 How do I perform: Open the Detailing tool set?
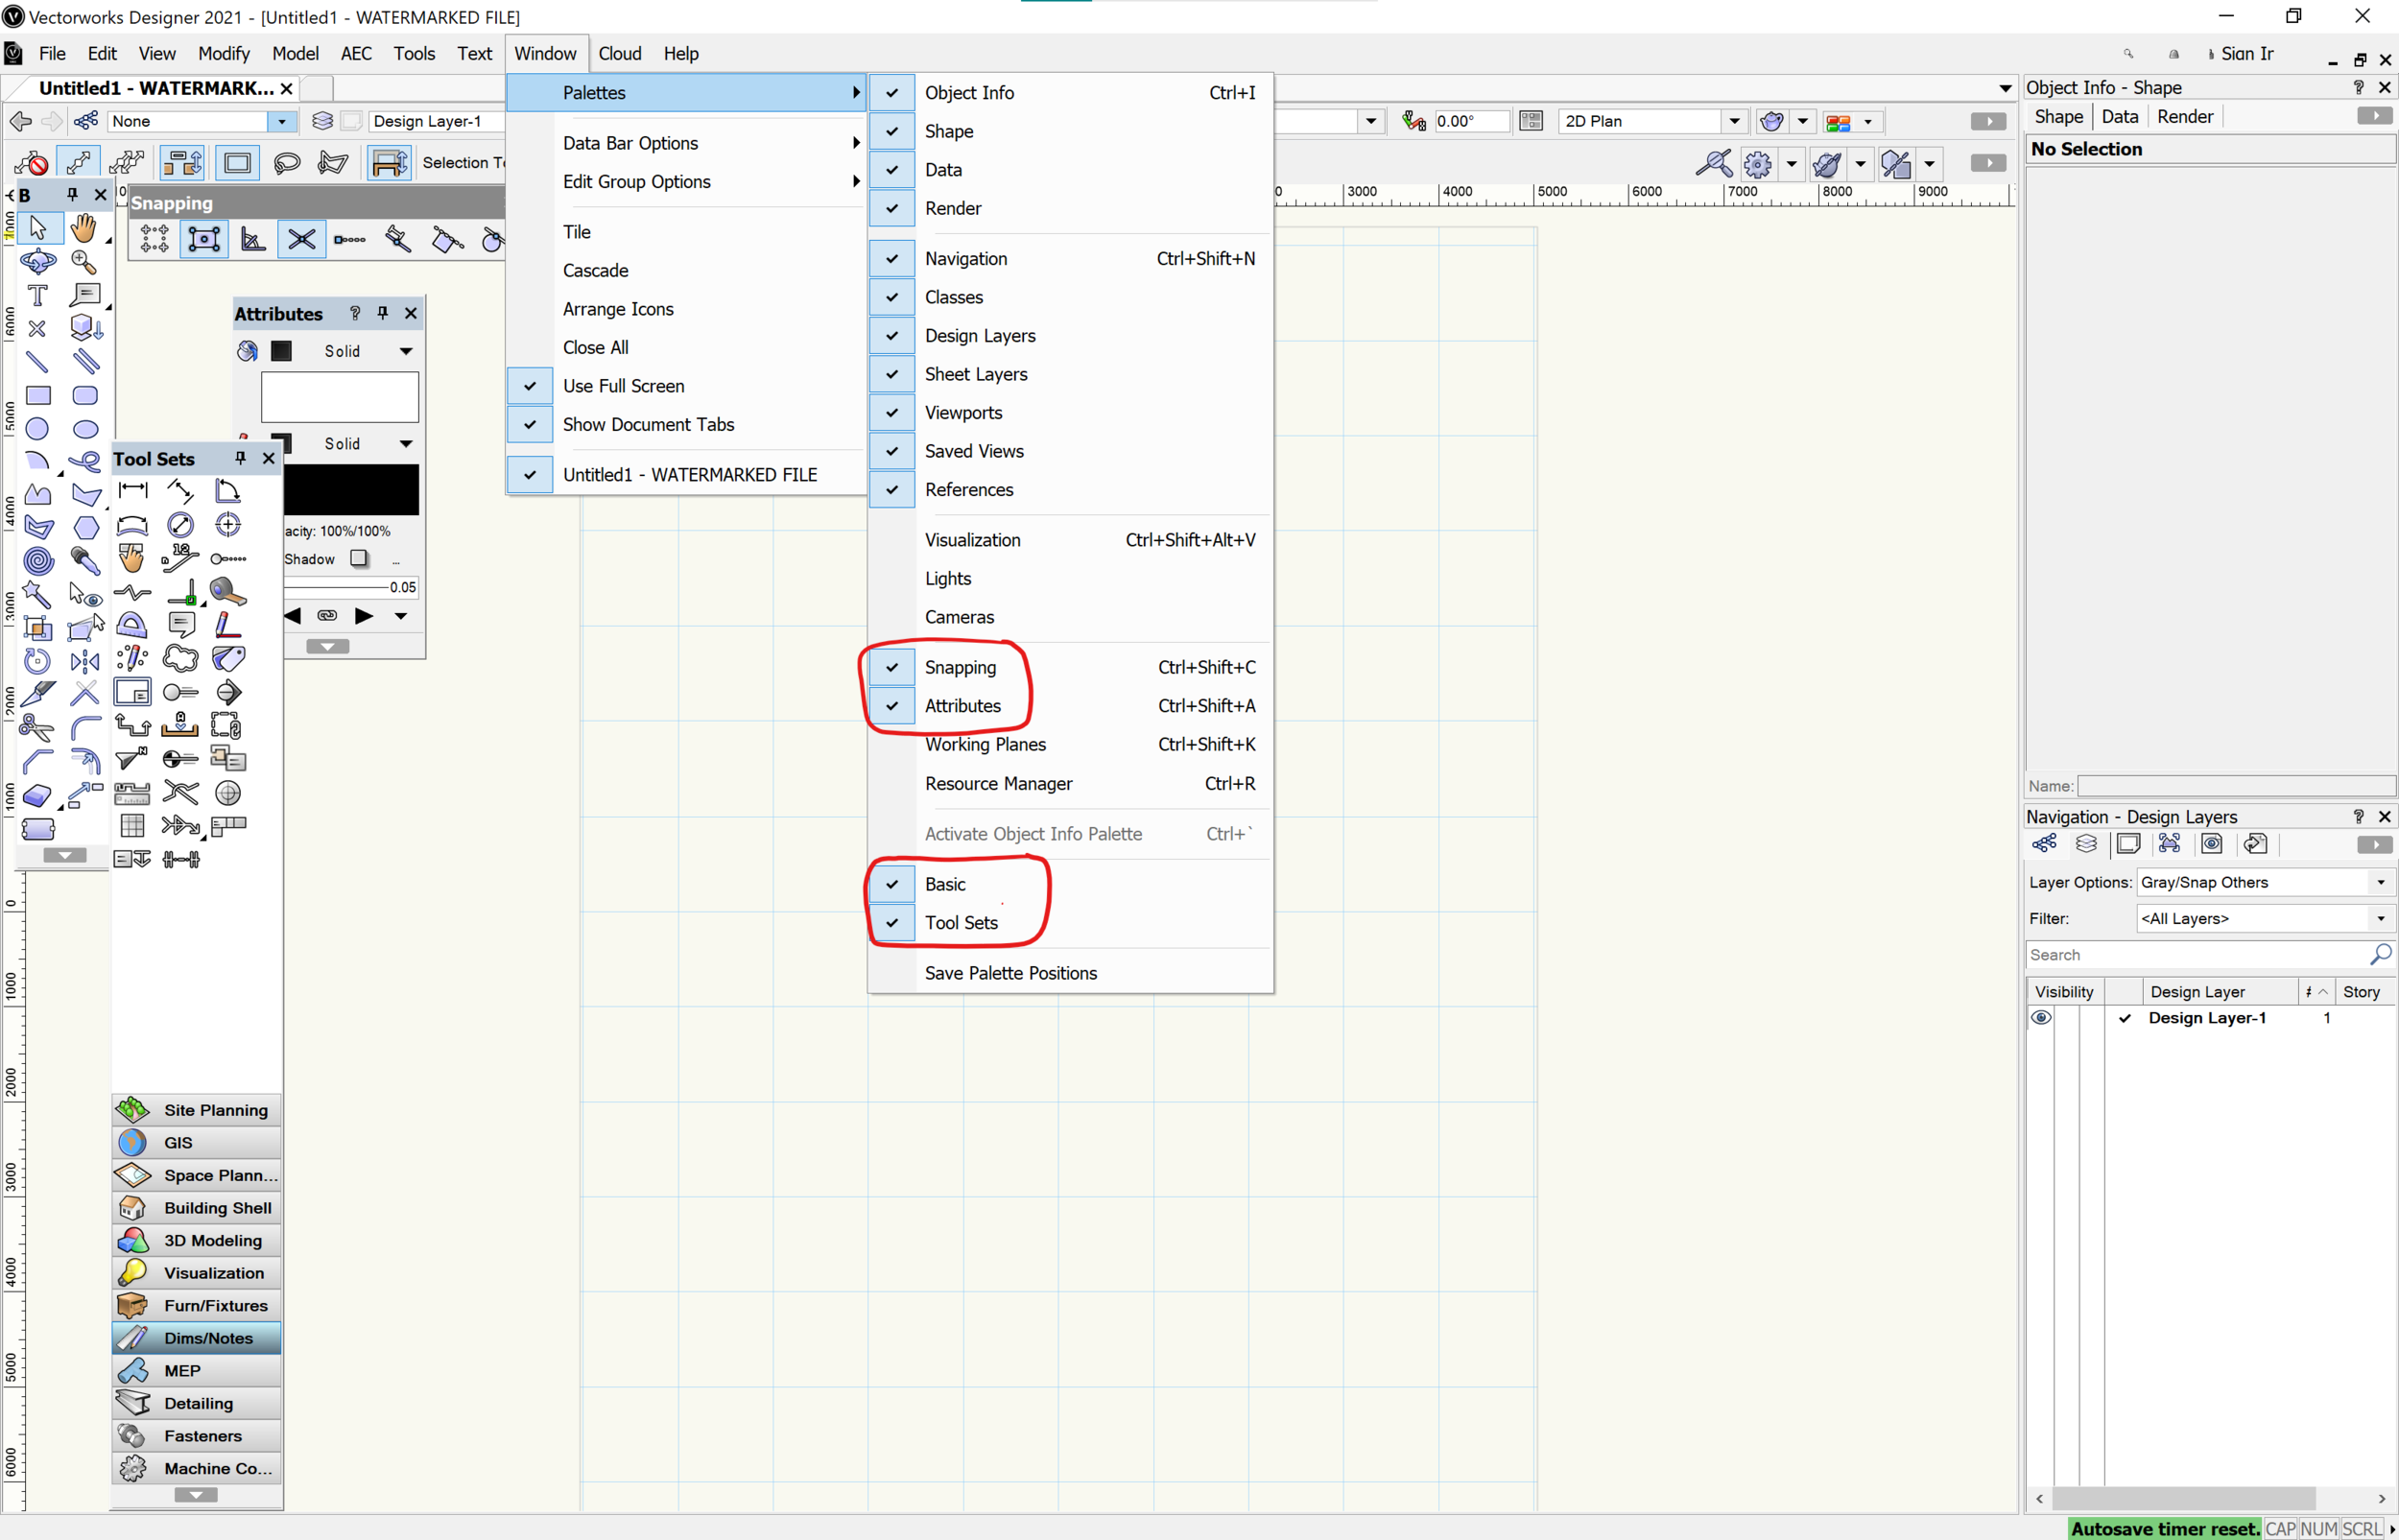(x=197, y=1404)
